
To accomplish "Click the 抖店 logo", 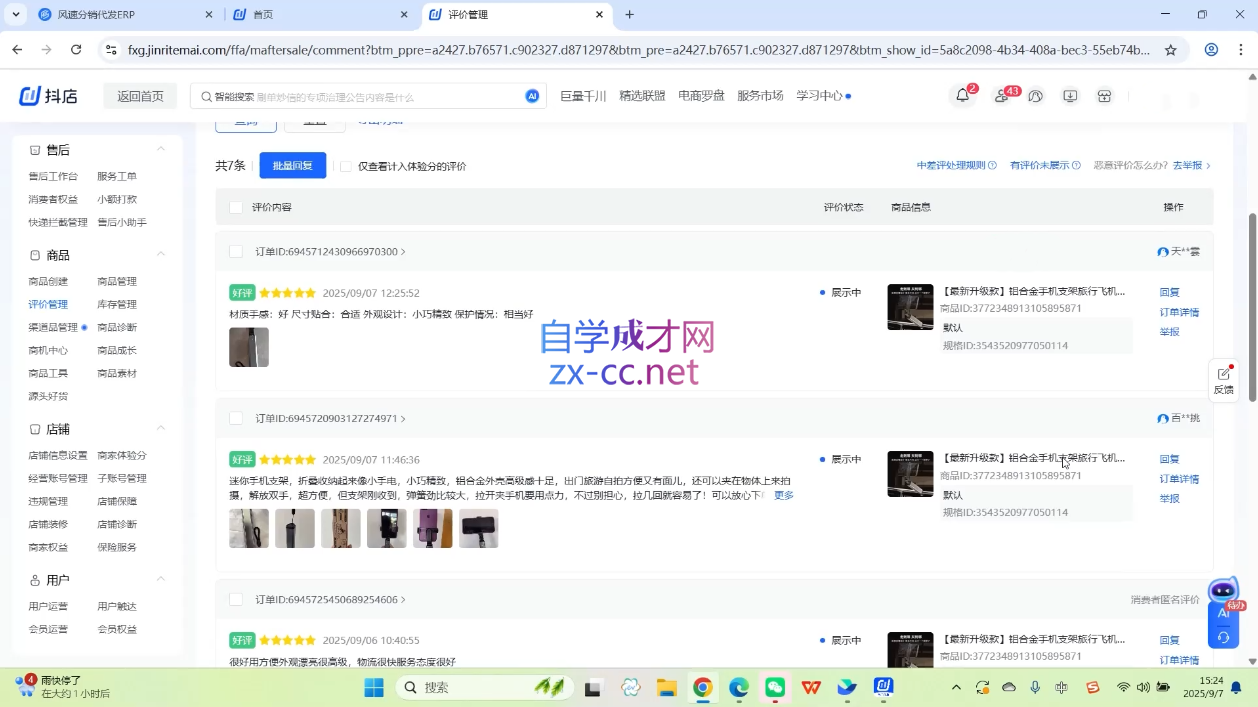I will click(x=48, y=96).
